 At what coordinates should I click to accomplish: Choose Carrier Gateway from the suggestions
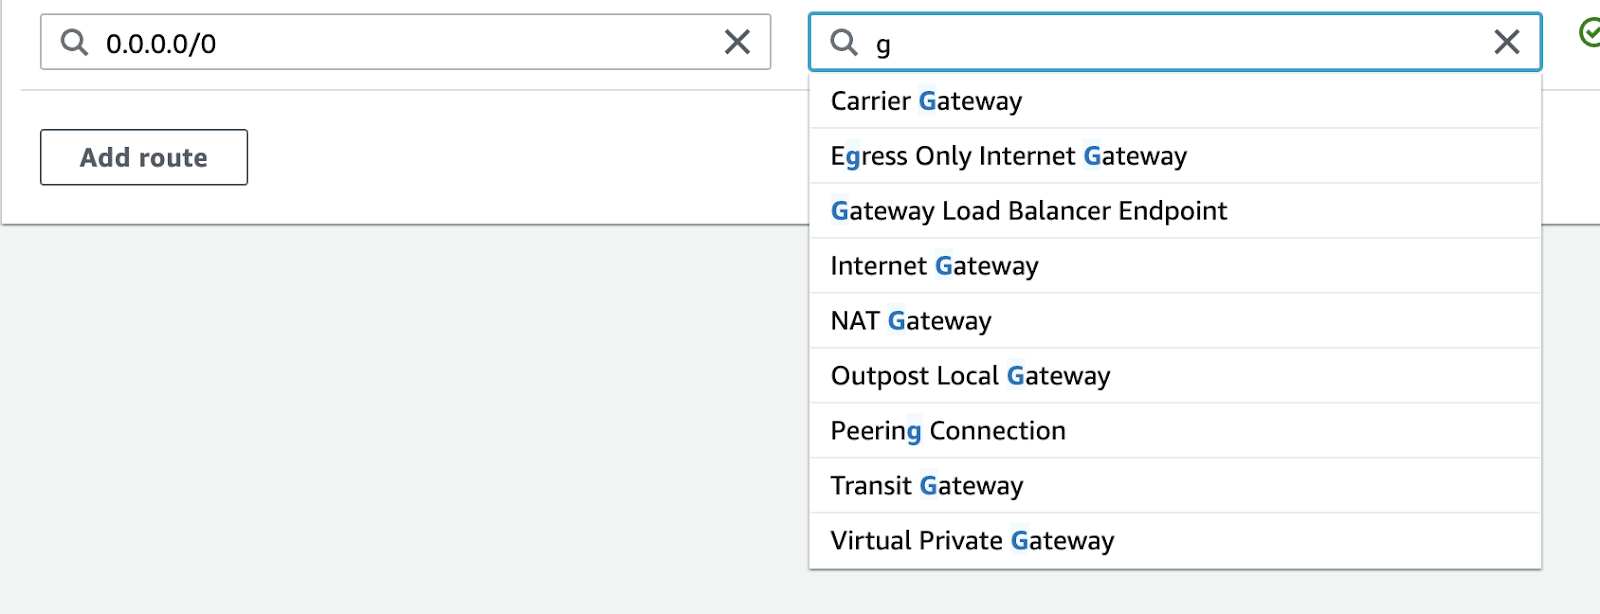point(926,101)
